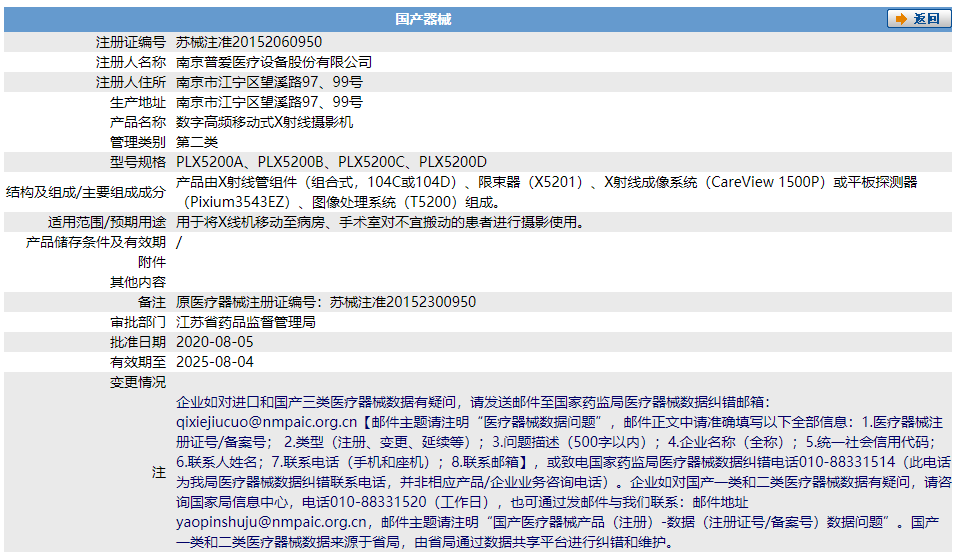Click the 第二类 management category value
Screen dimensions: 954x555
197,142
